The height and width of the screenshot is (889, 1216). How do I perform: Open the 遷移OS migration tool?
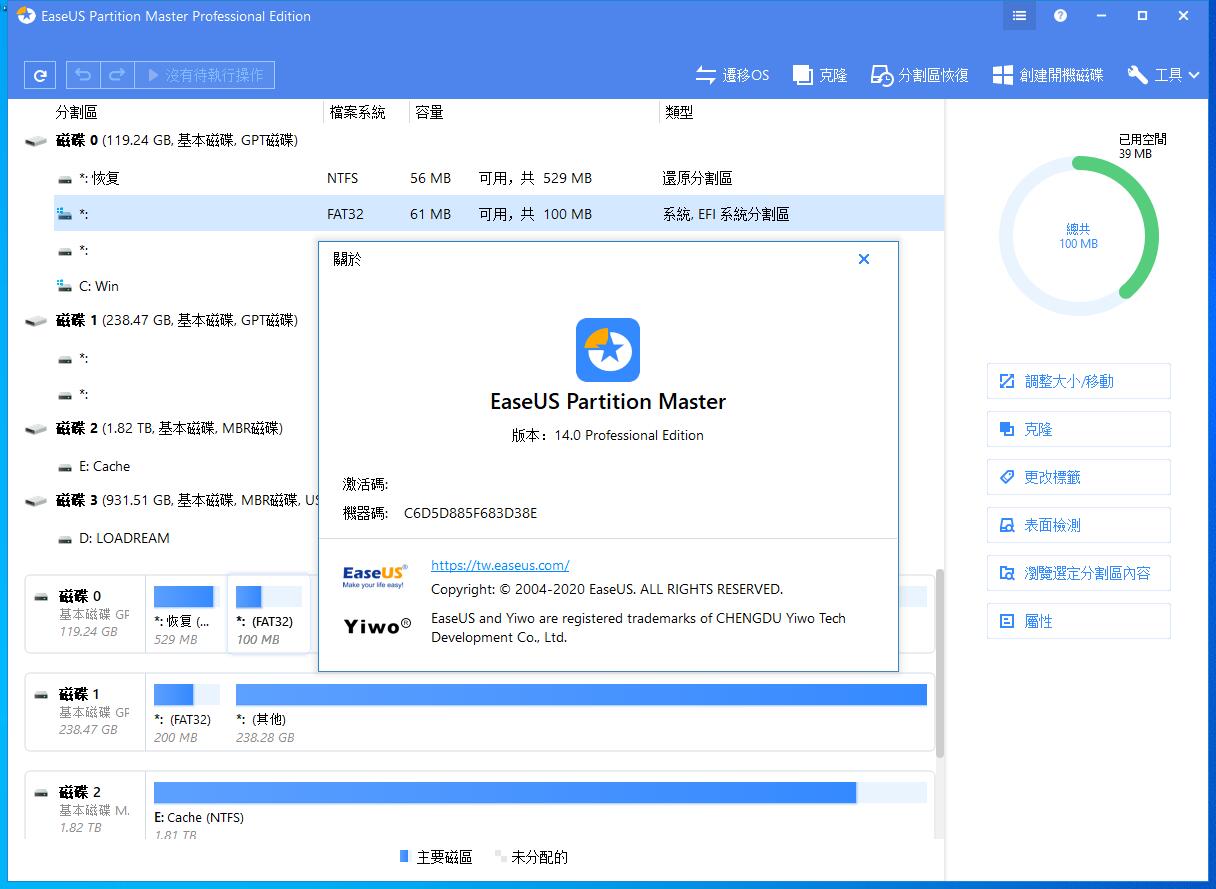click(x=732, y=75)
